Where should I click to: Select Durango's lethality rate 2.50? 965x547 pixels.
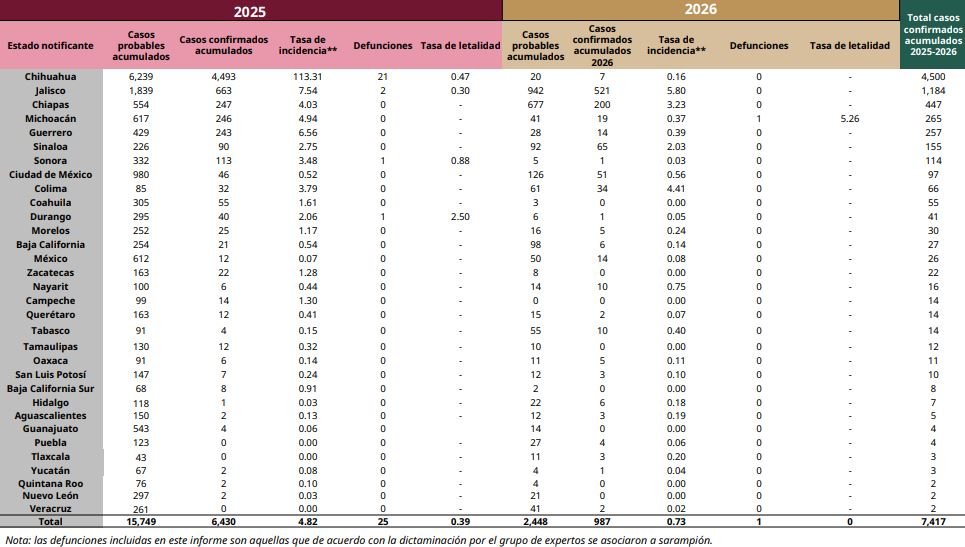pos(460,216)
